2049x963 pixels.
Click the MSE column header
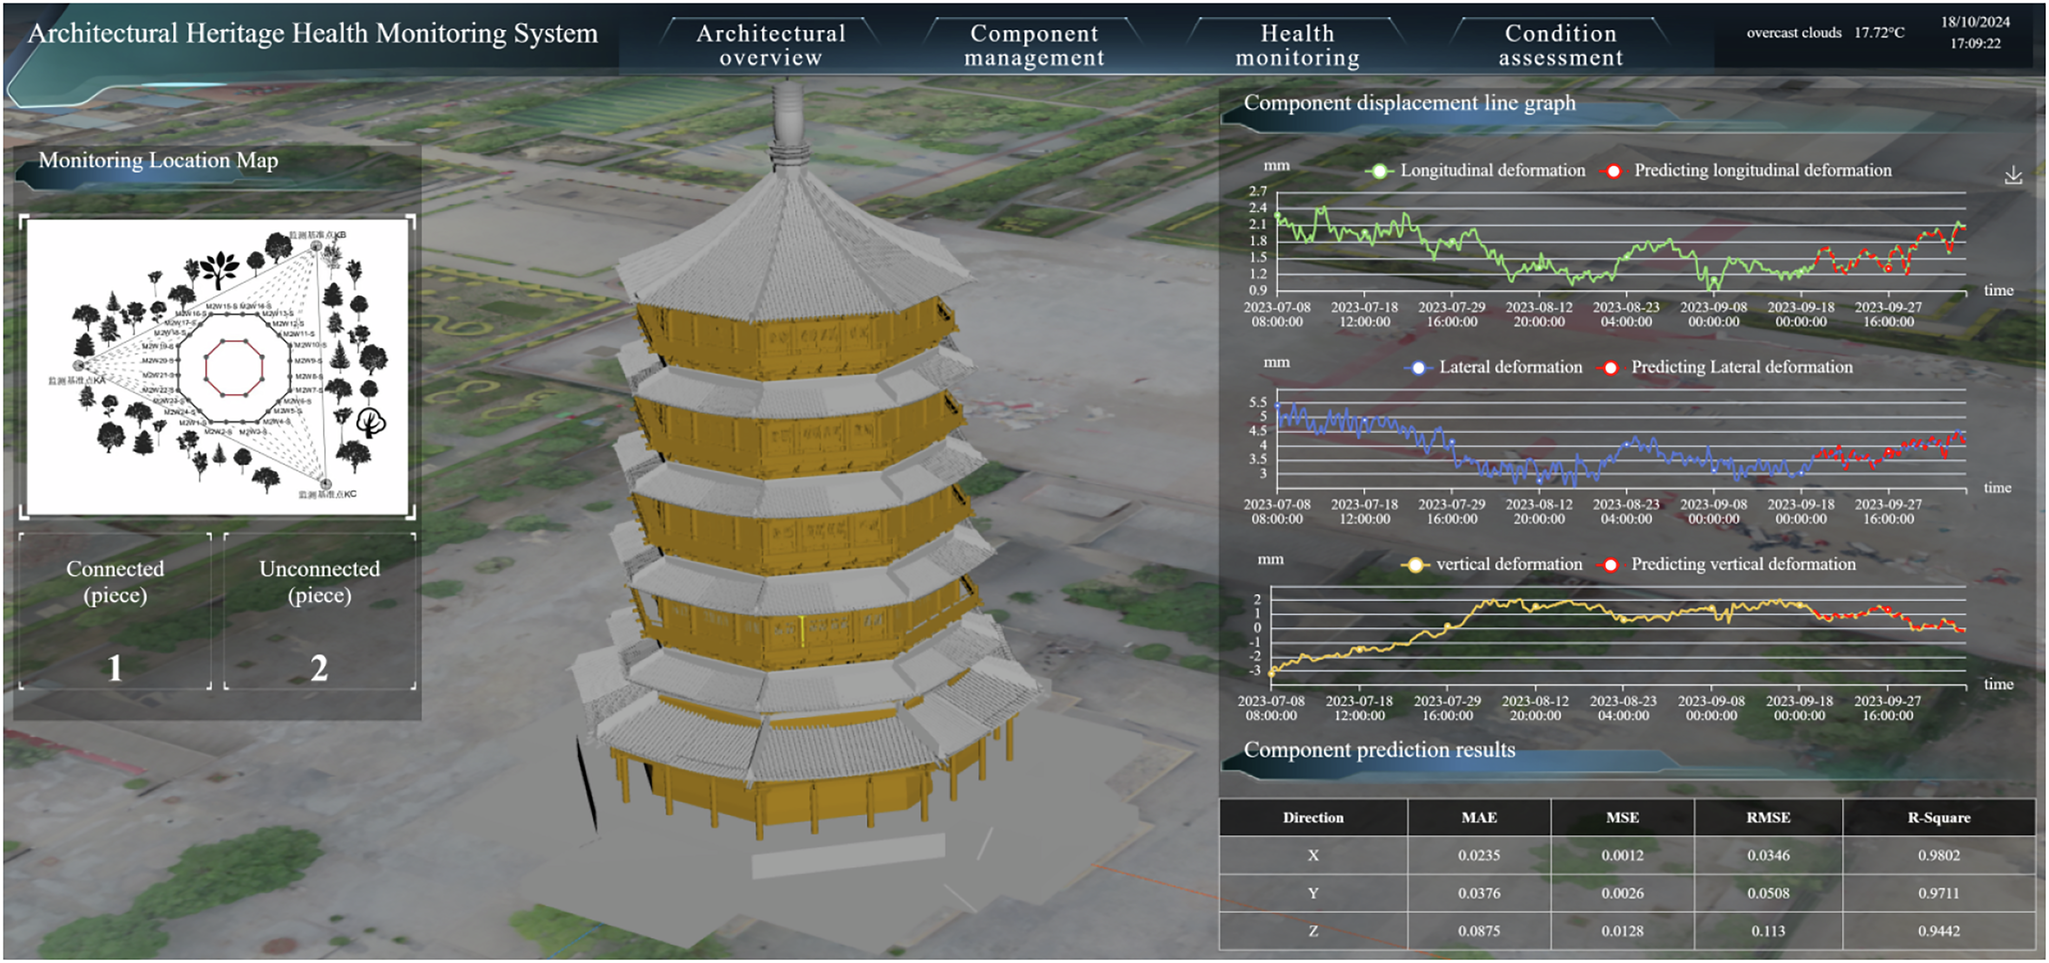tap(1622, 818)
